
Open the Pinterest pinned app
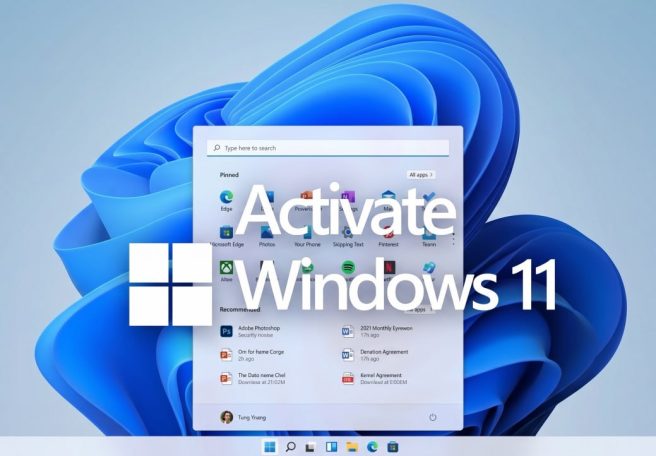389,236
